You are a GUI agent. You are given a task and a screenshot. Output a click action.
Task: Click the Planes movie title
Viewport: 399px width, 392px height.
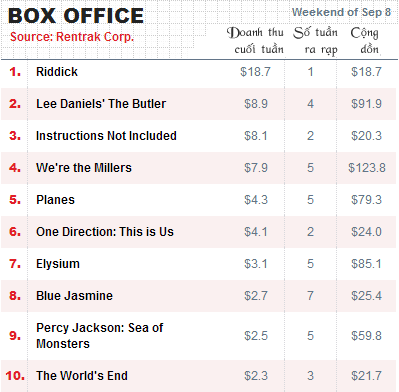coord(55,200)
